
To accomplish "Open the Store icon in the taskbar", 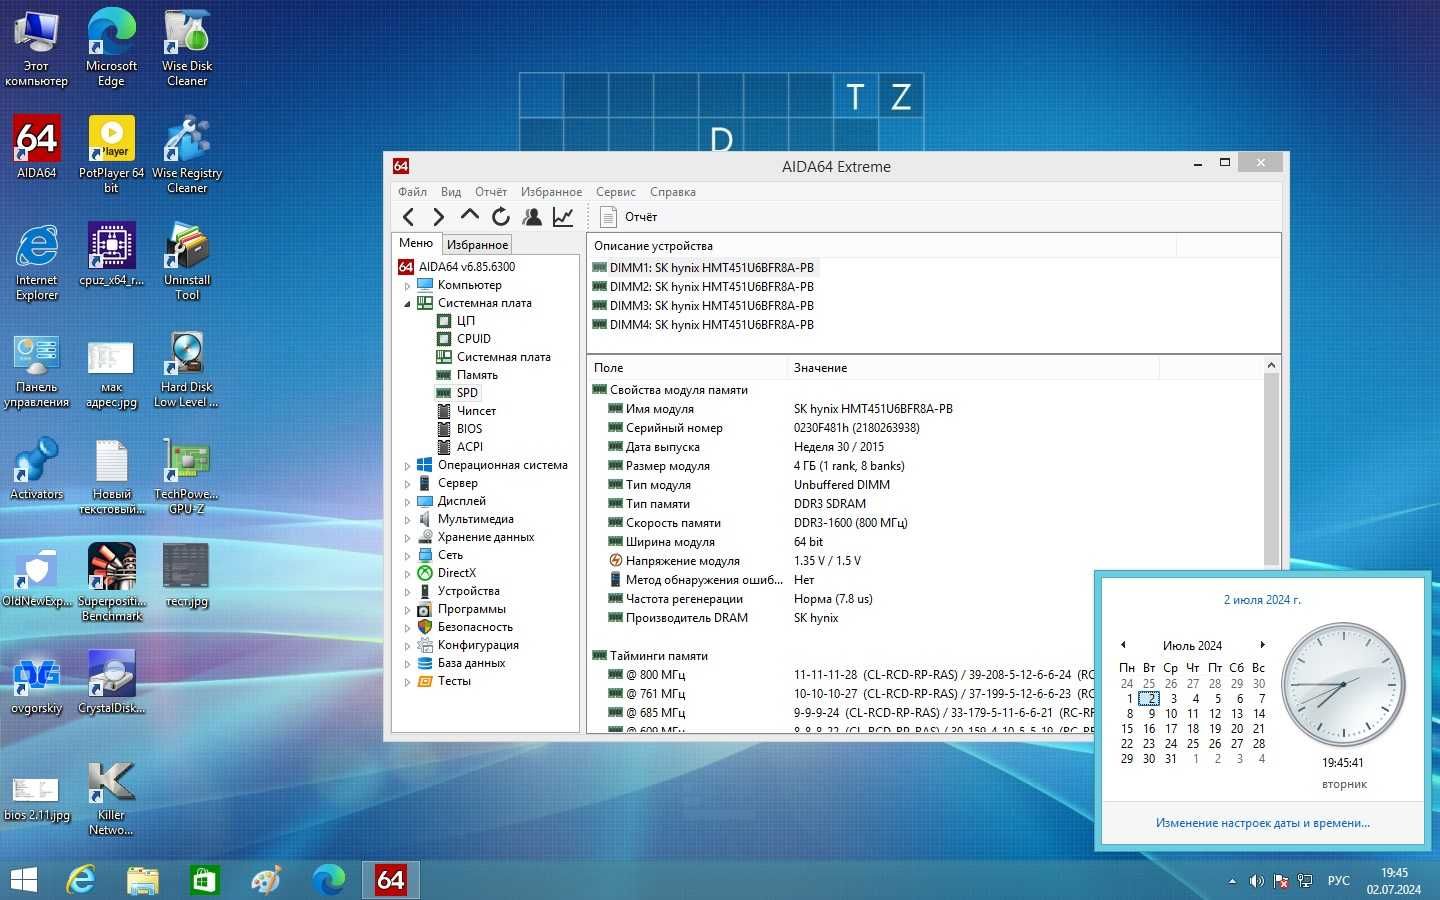I will [x=205, y=880].
